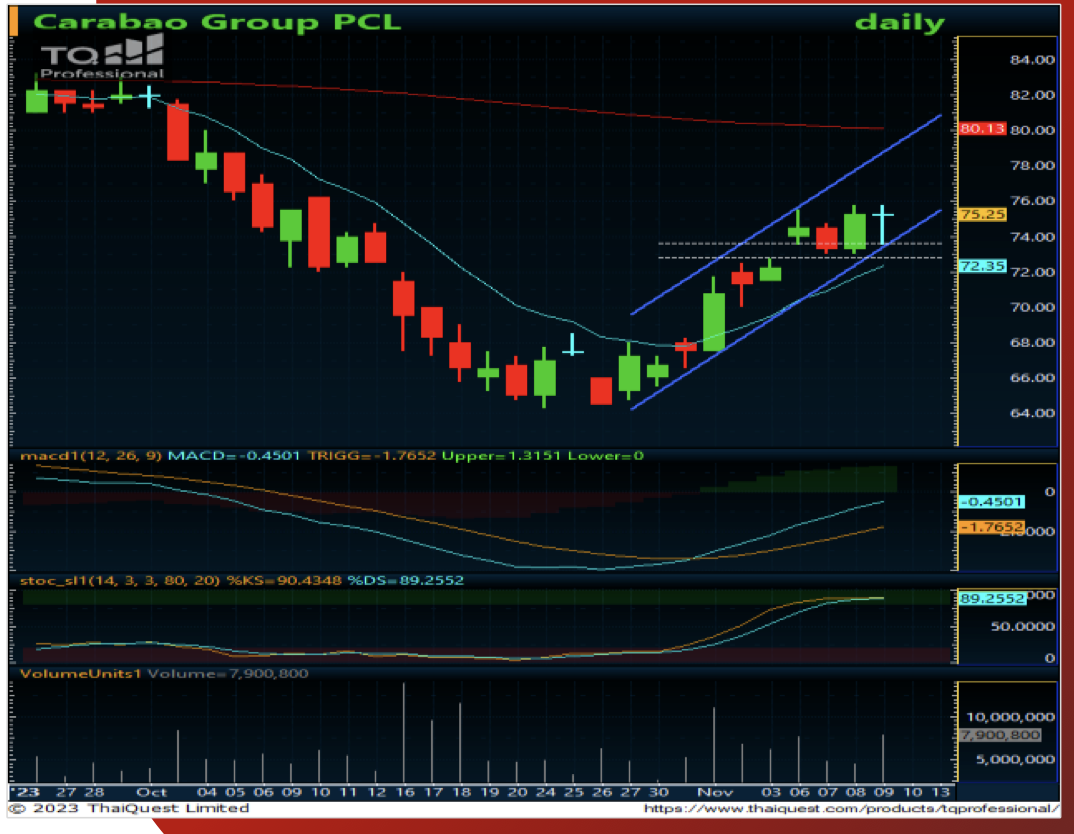
Task: Click the 28 date label
Action: tap(94, 792)
